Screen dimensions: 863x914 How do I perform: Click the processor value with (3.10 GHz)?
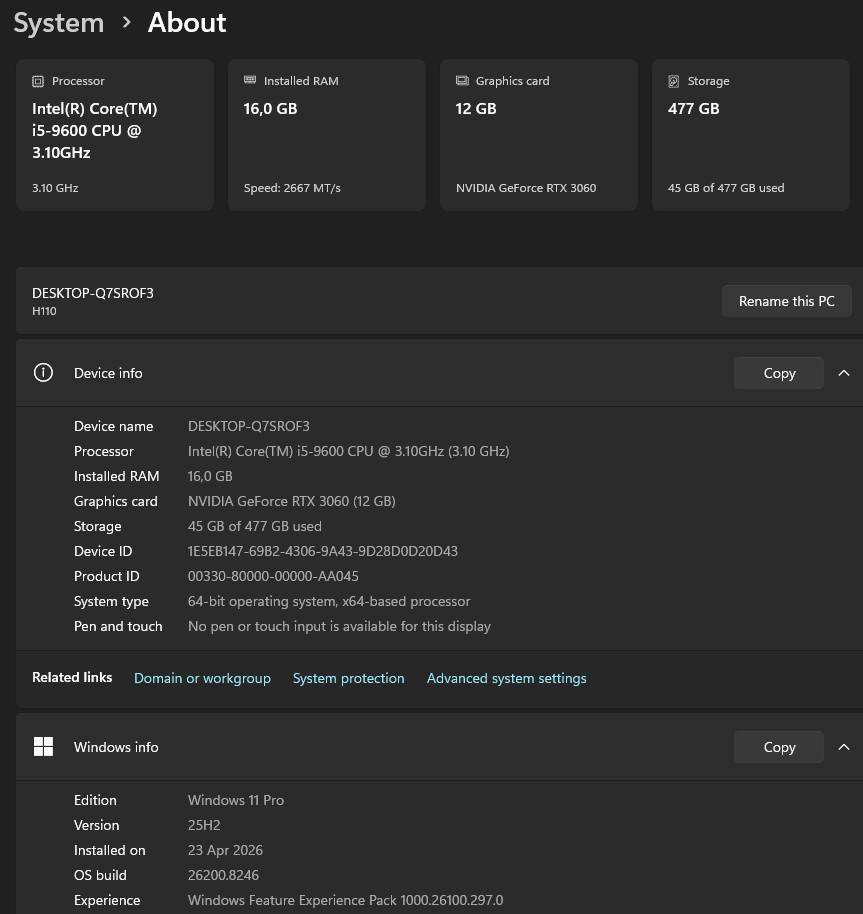click(348, 451)
